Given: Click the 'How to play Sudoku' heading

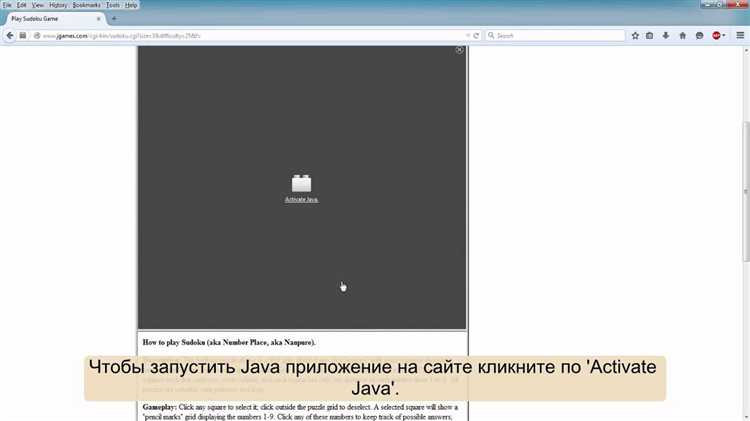Looking at the screenshot, I should tap(229, 343).
